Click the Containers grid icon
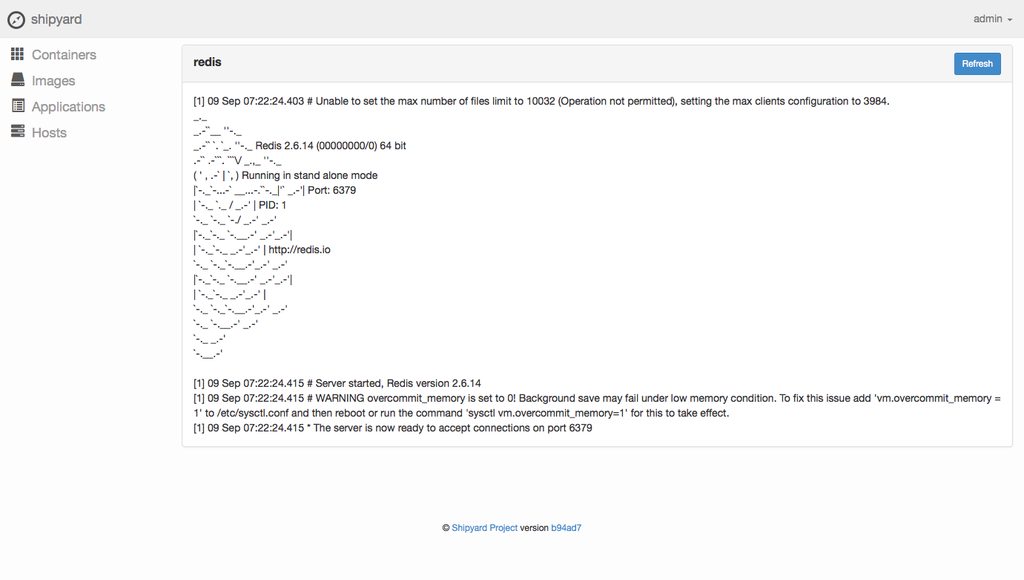The image size is (1024, 580). coord(18,54)
